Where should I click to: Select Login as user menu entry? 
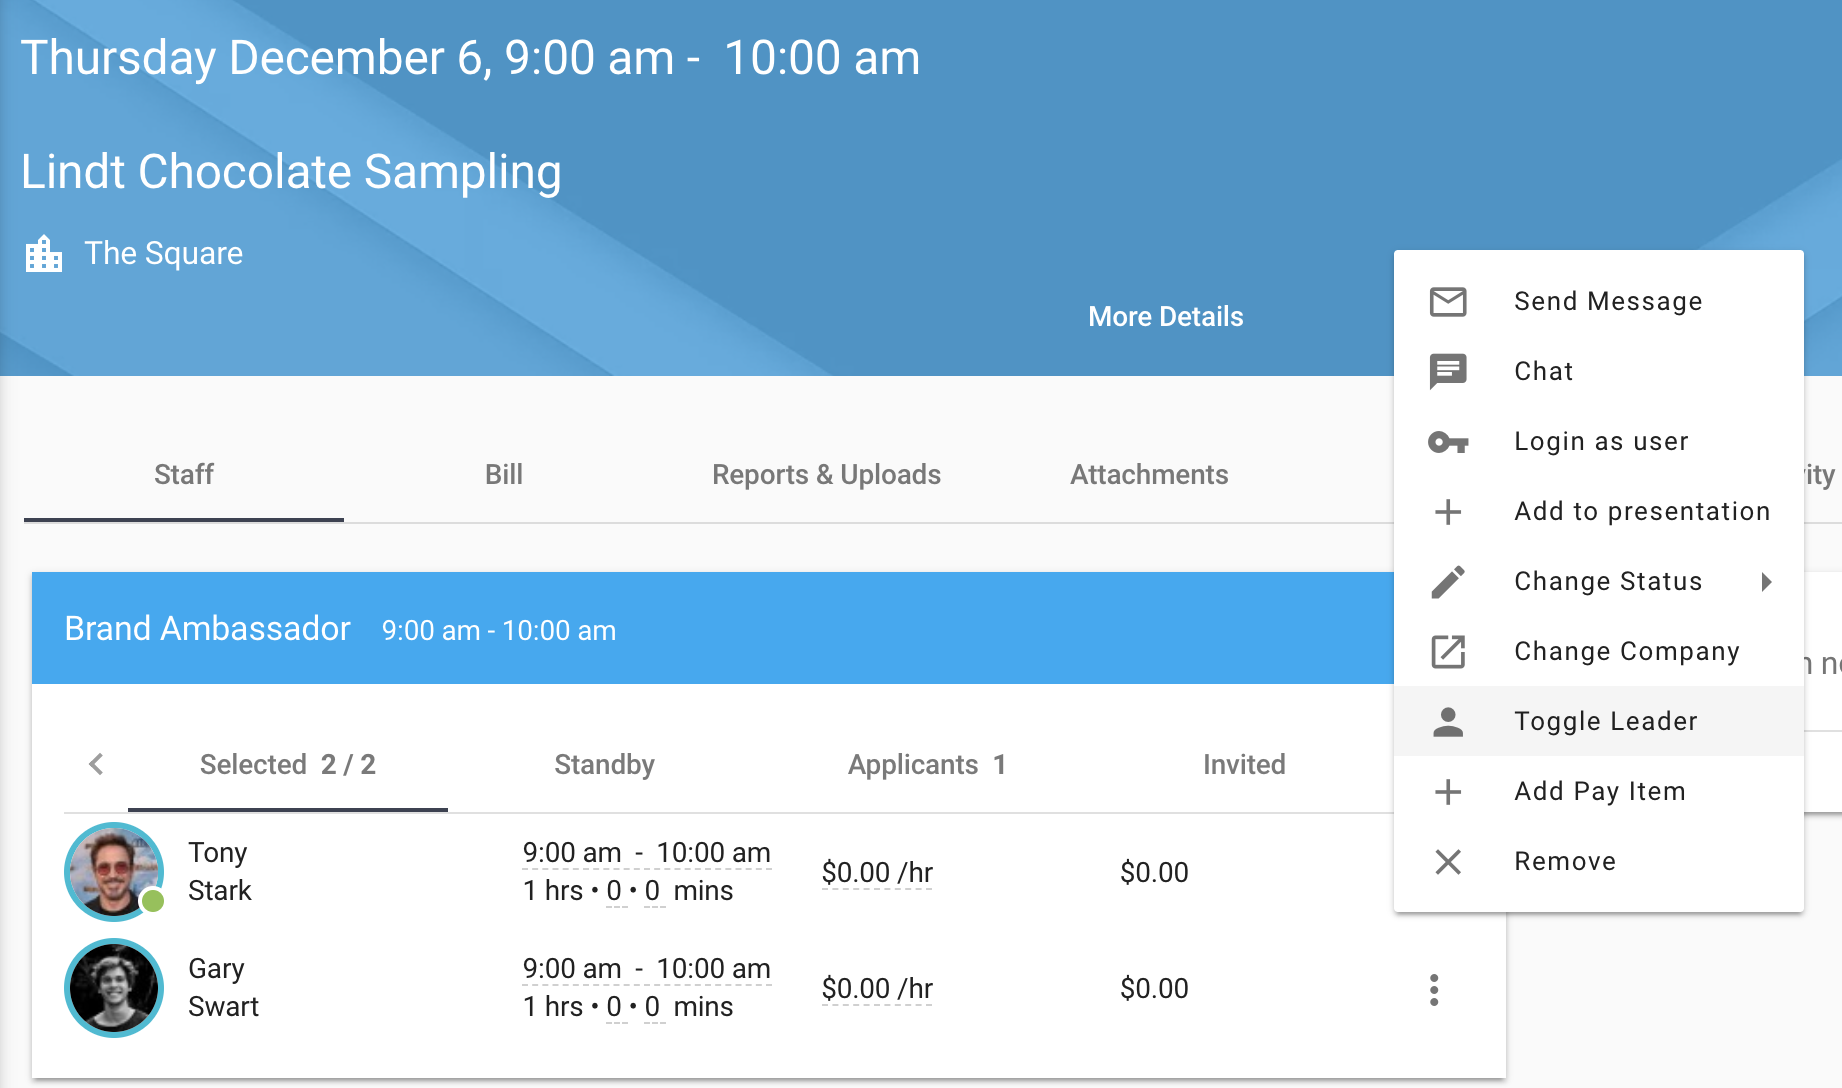(x=1599, y=441)
